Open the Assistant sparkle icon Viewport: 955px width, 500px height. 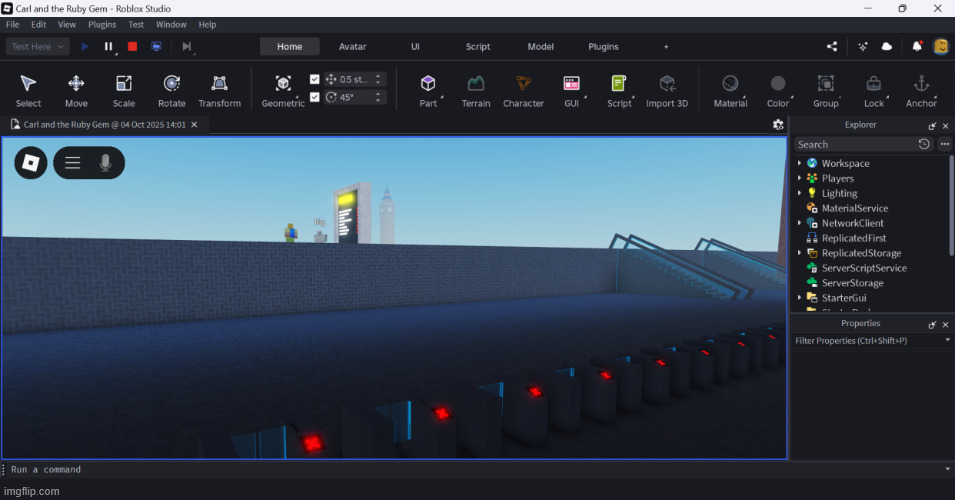pyautogui.click(x=863, y=46)
